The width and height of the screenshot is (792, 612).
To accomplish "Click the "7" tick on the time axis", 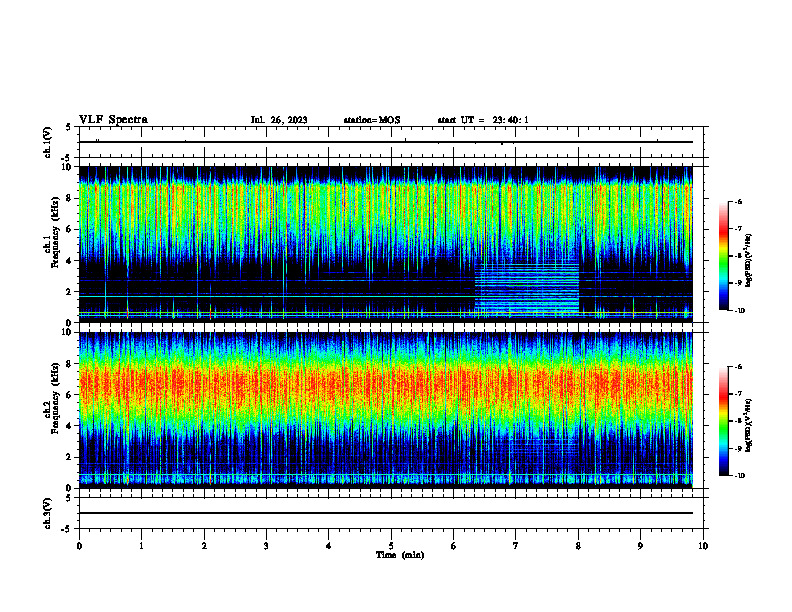I will [516, 546].
